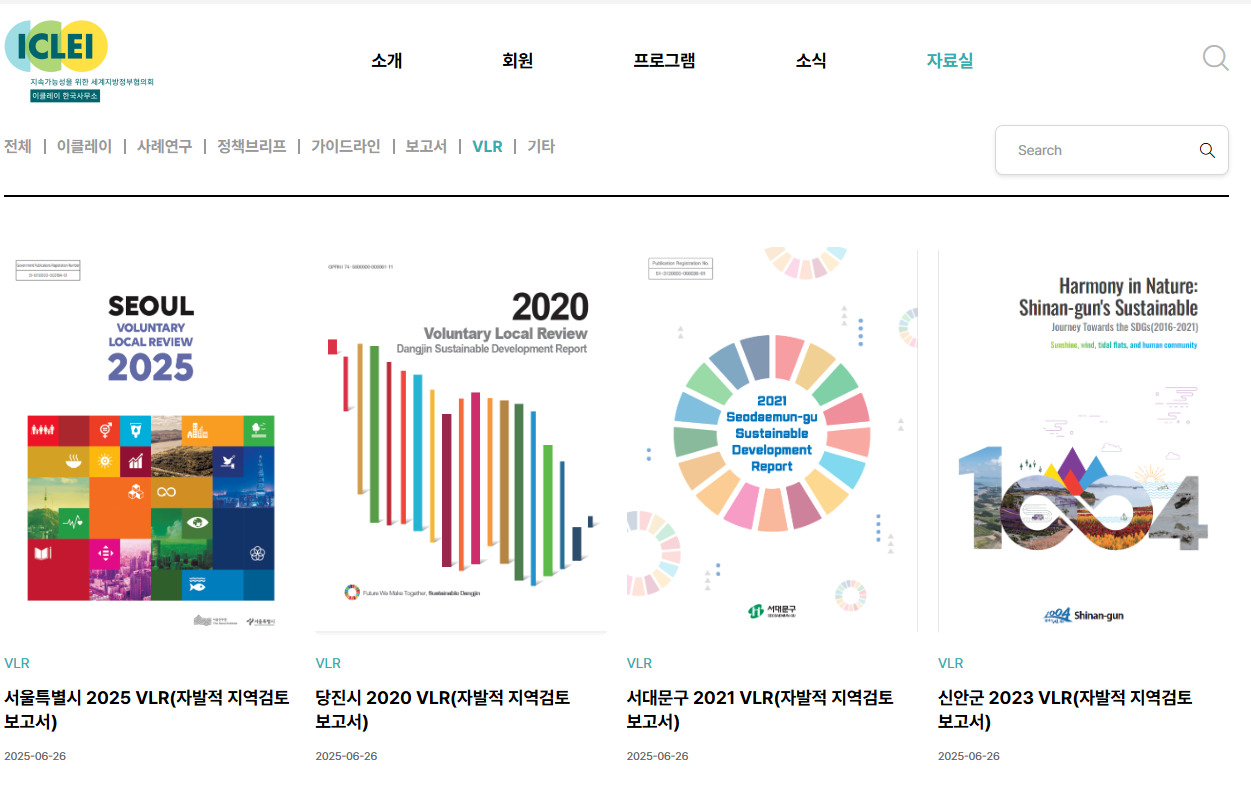
Task: Open the 프로그램 menu
Action: pyautogui.click(x=664, y=60)
